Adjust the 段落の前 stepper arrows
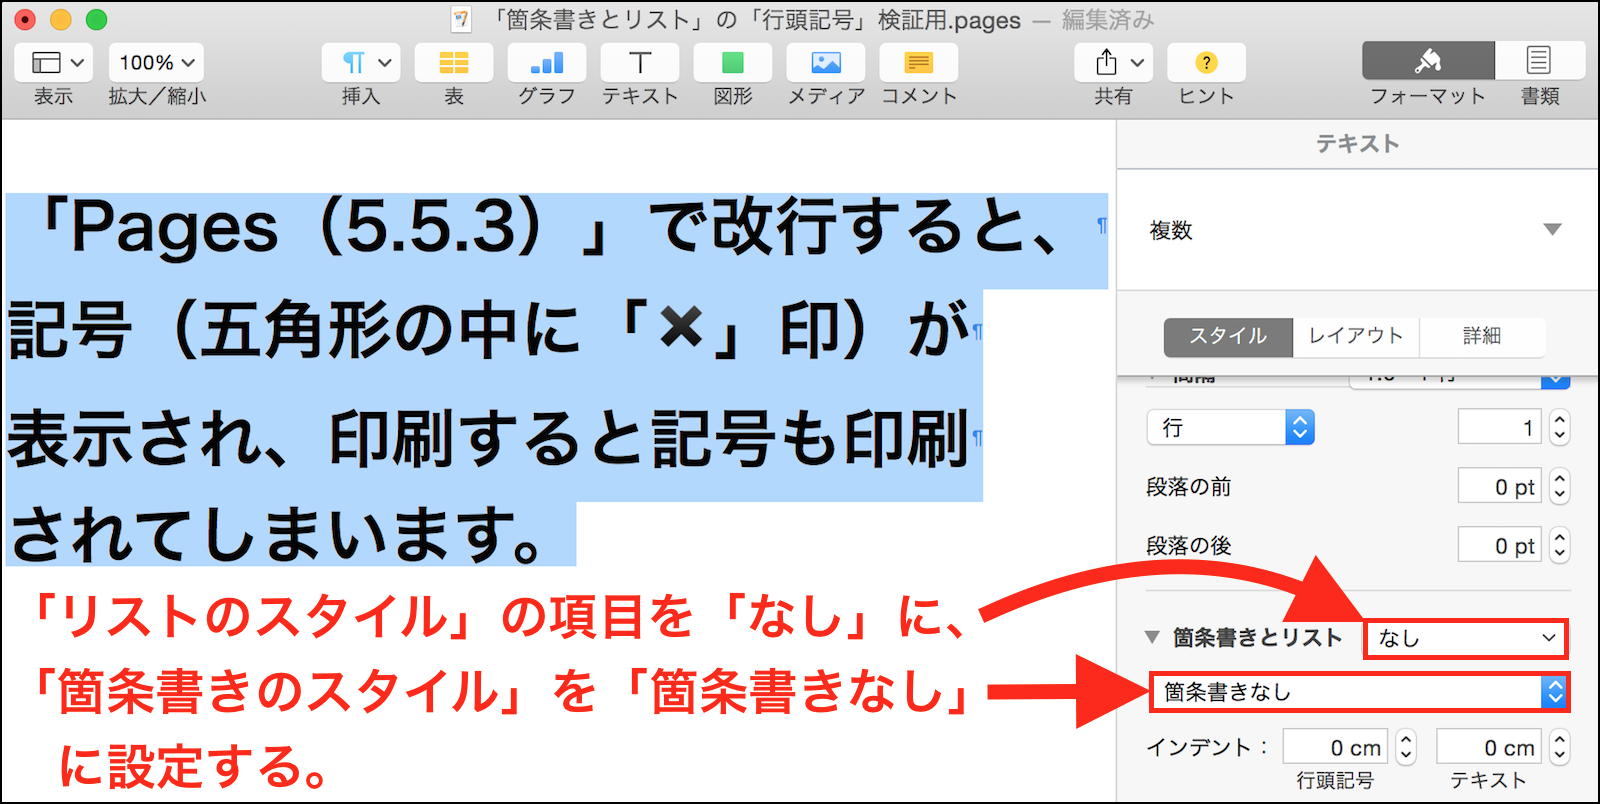The image size is (1600, 804). coord(1559,487)
